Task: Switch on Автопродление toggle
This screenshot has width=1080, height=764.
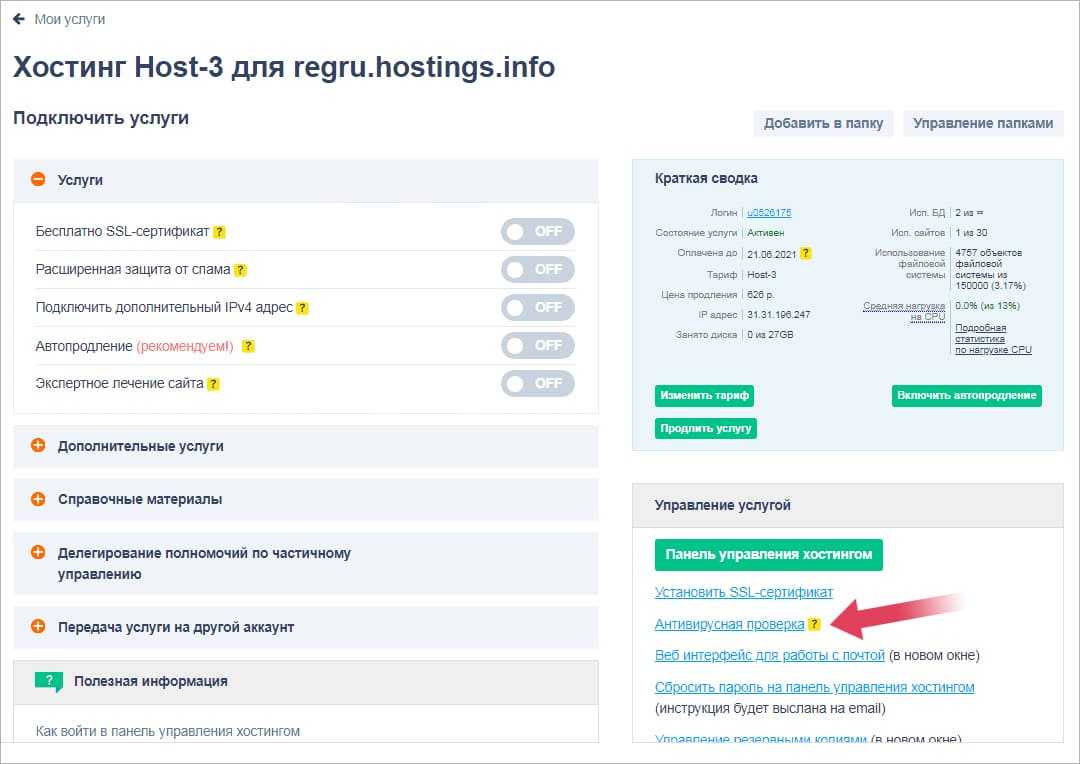Action: point(537,345)
